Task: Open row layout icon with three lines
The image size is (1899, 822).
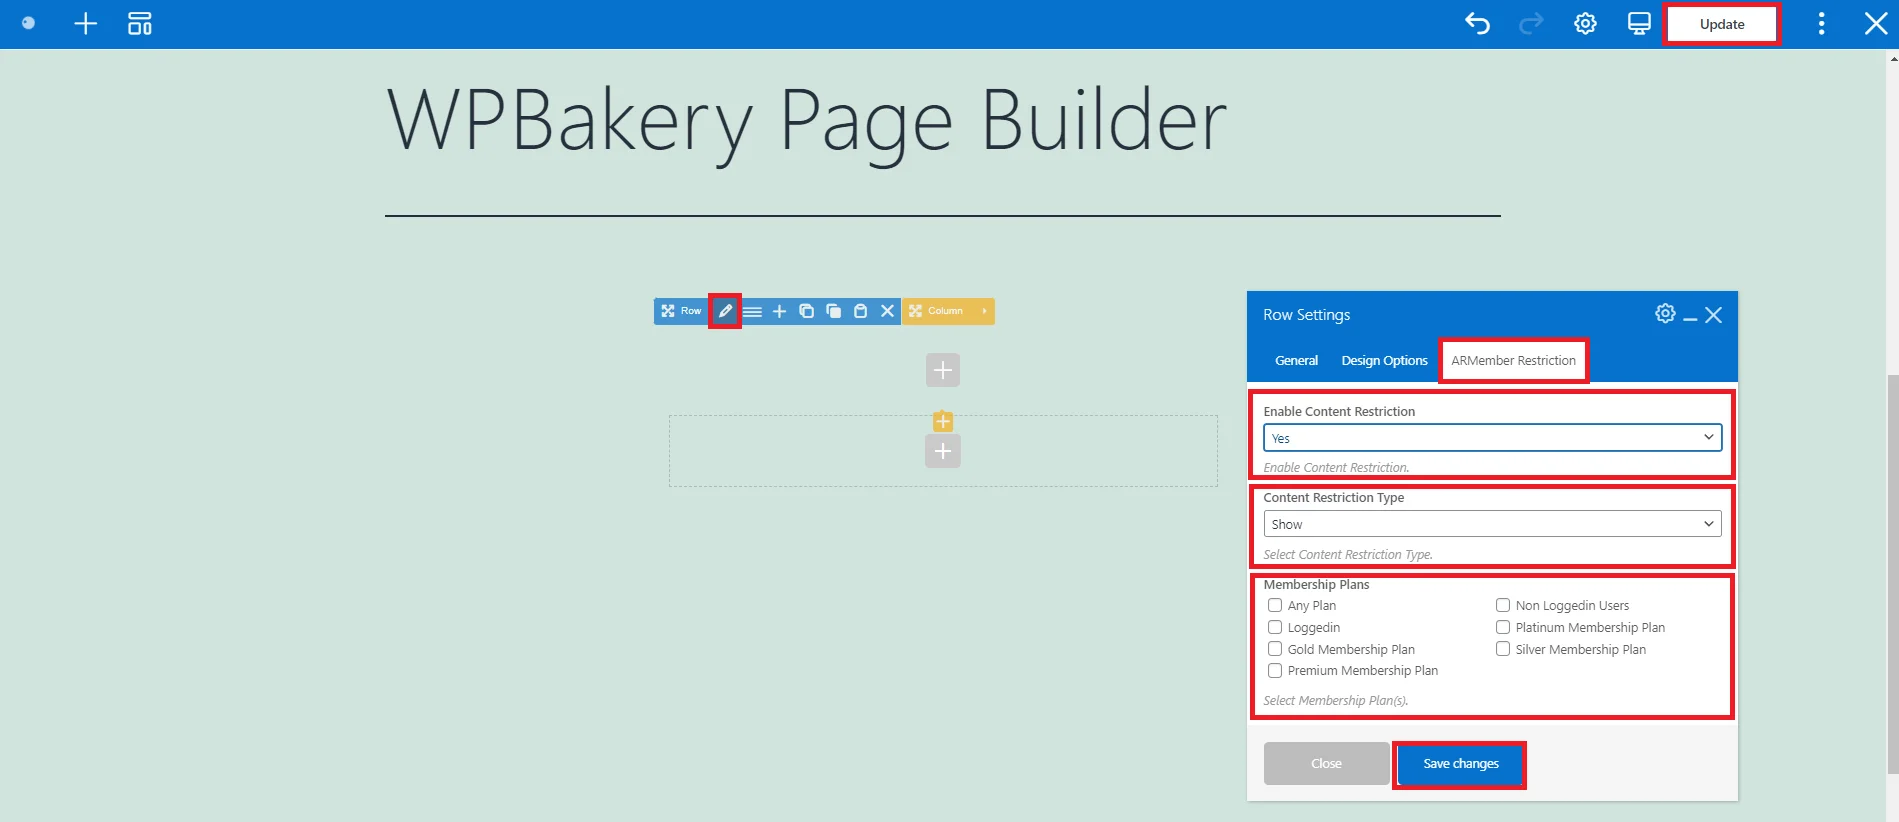Action: tap(752, 312)
